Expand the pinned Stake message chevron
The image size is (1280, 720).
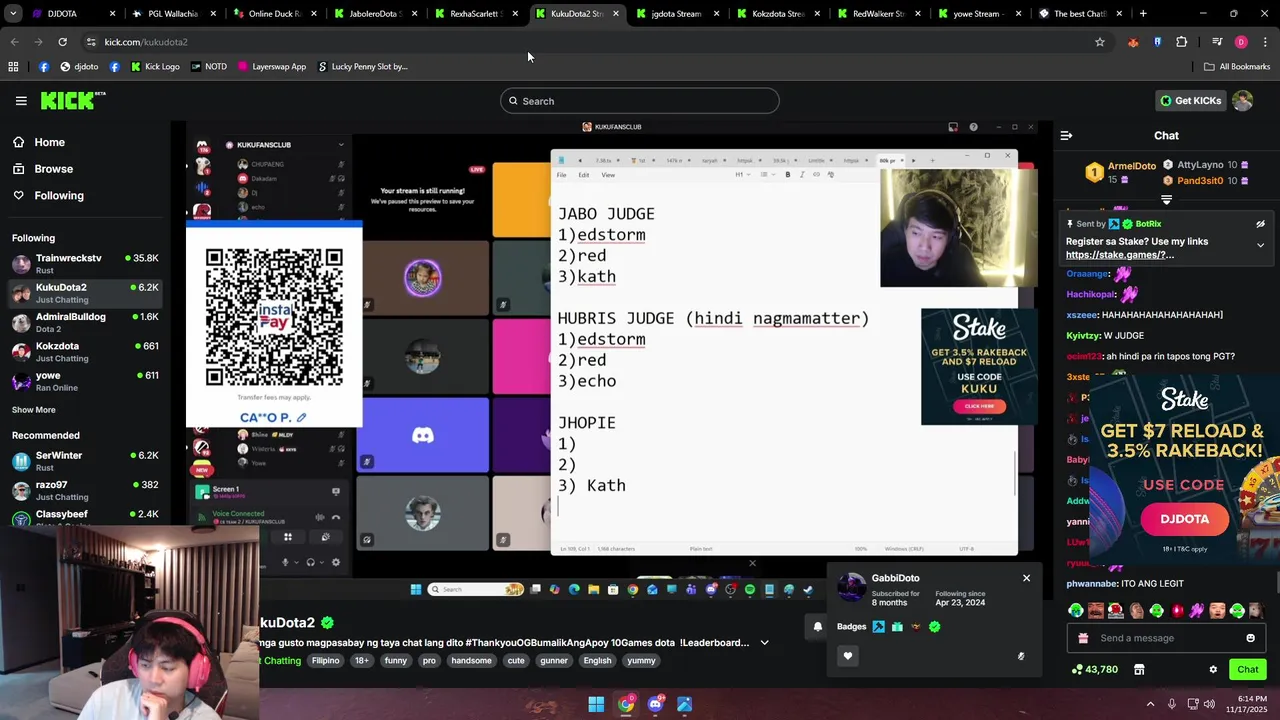[1260, 245]
